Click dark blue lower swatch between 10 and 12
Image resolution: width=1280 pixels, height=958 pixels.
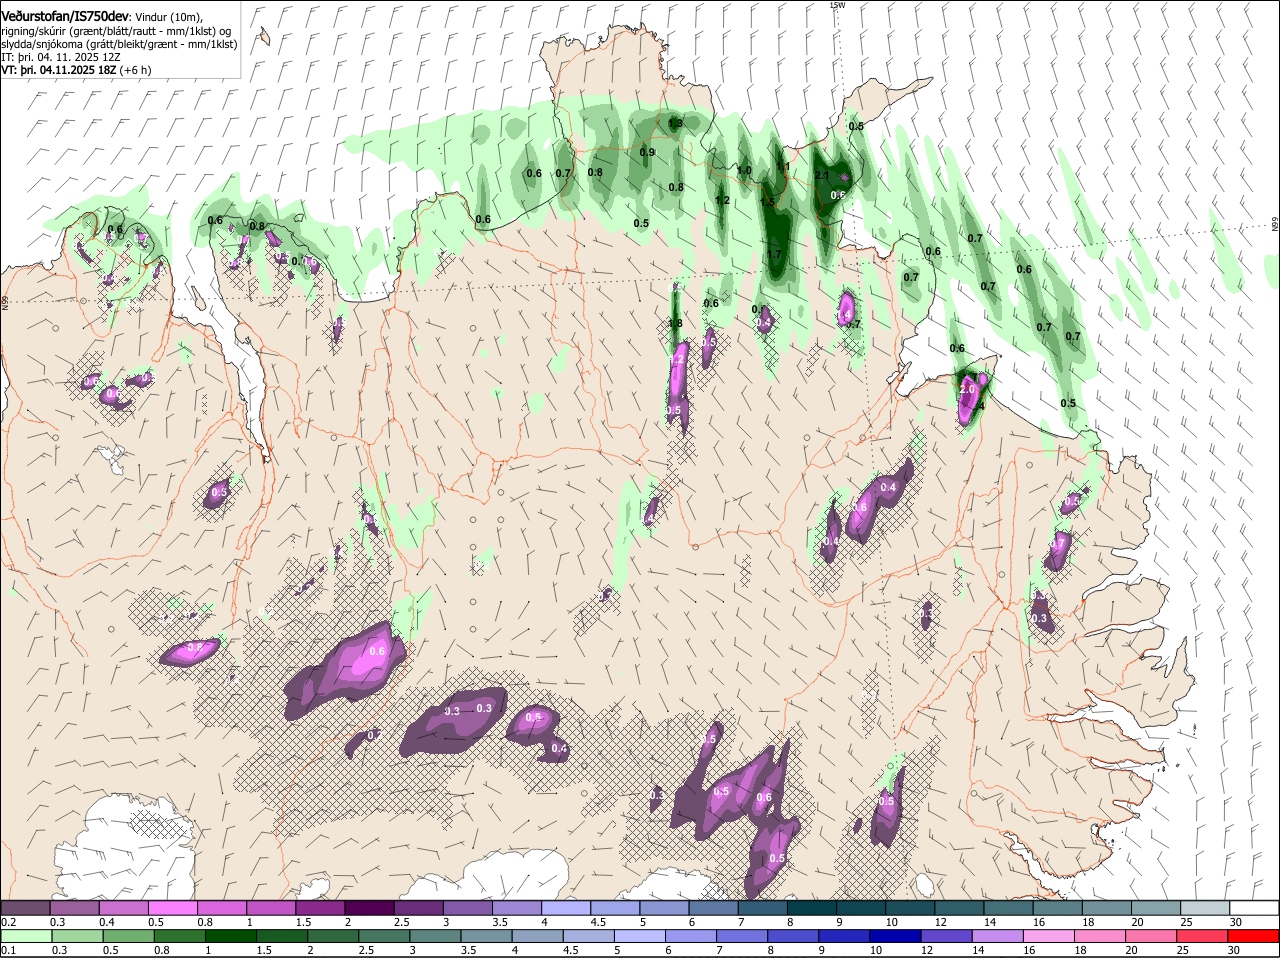pos(896,936)
